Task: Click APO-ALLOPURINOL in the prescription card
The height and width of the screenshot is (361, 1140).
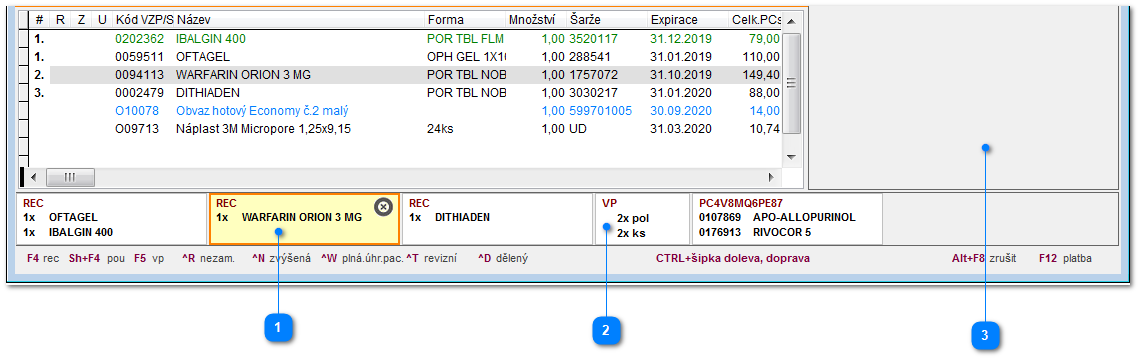Action: coord(804,217)
